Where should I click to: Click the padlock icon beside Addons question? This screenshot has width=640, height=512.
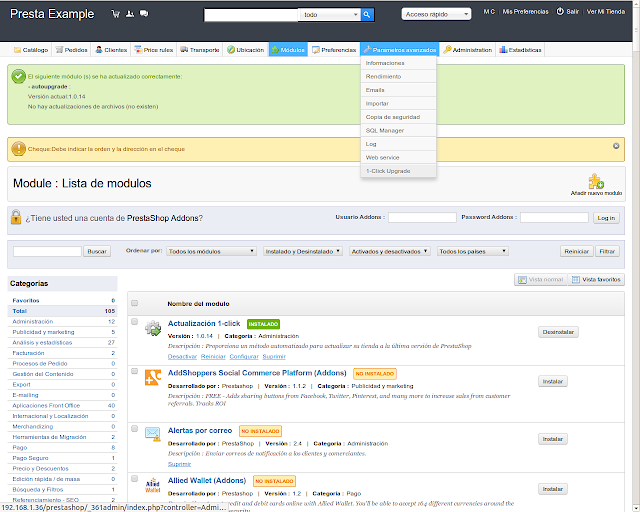(16, 217)
